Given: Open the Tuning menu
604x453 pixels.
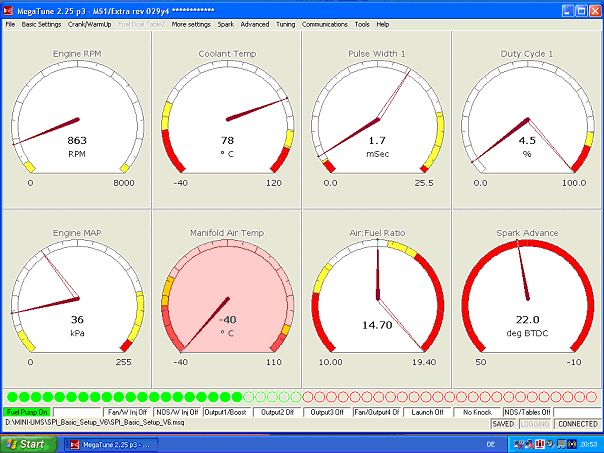Looking at the screenshot, I should 285,24.
